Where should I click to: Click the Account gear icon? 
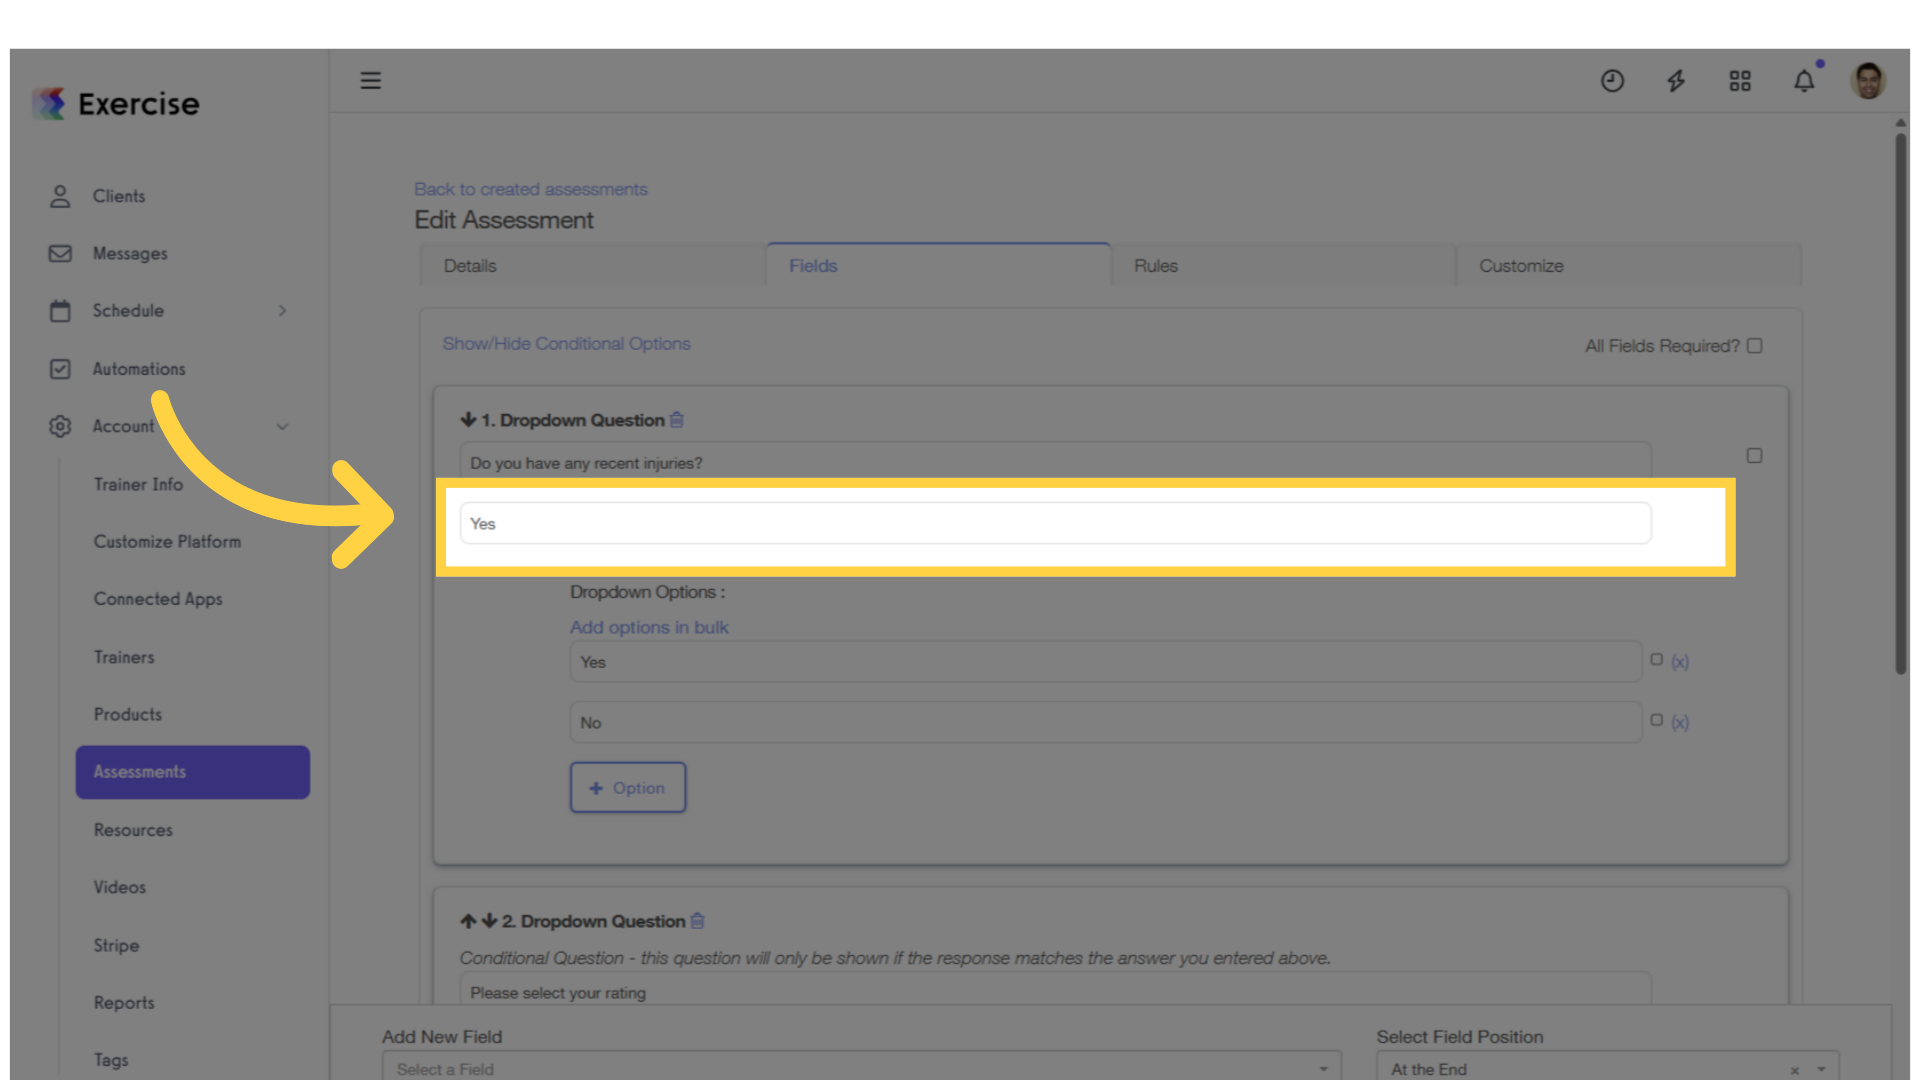(x=60, y=426)
